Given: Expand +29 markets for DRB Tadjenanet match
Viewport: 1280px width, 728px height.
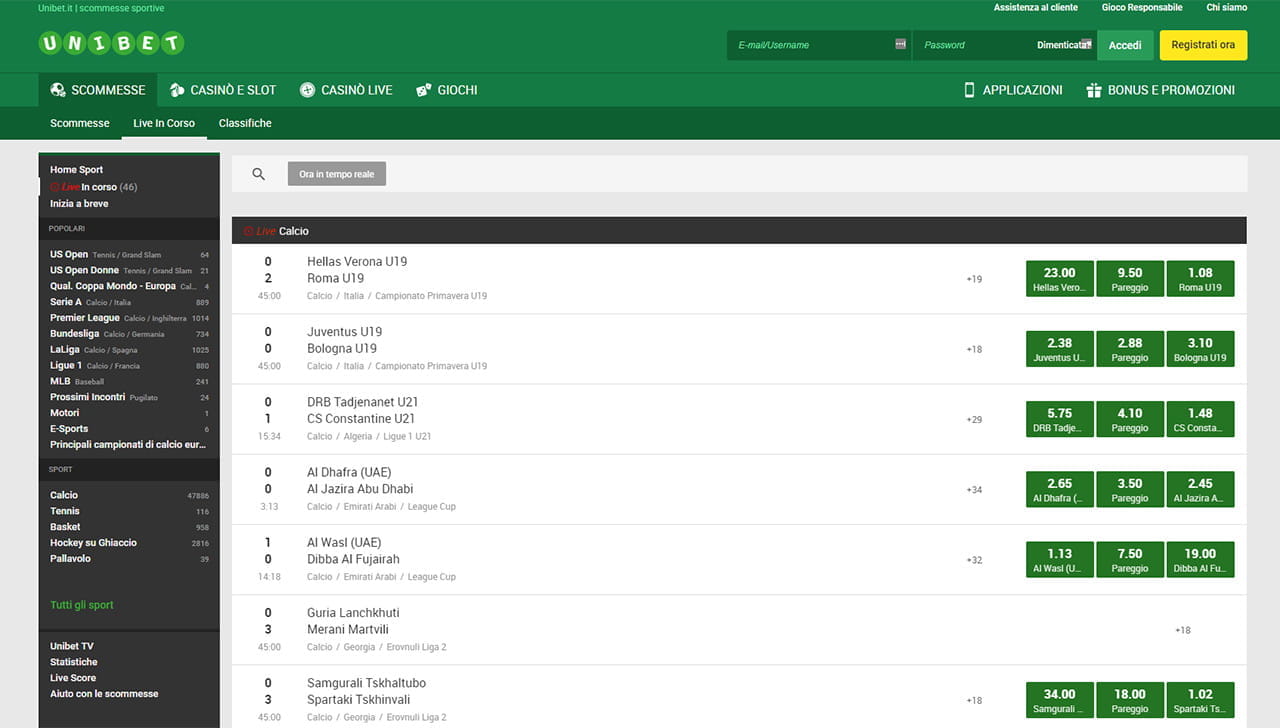Looking at the screenshot, I should pyautogui.click(x=974, y=419).
